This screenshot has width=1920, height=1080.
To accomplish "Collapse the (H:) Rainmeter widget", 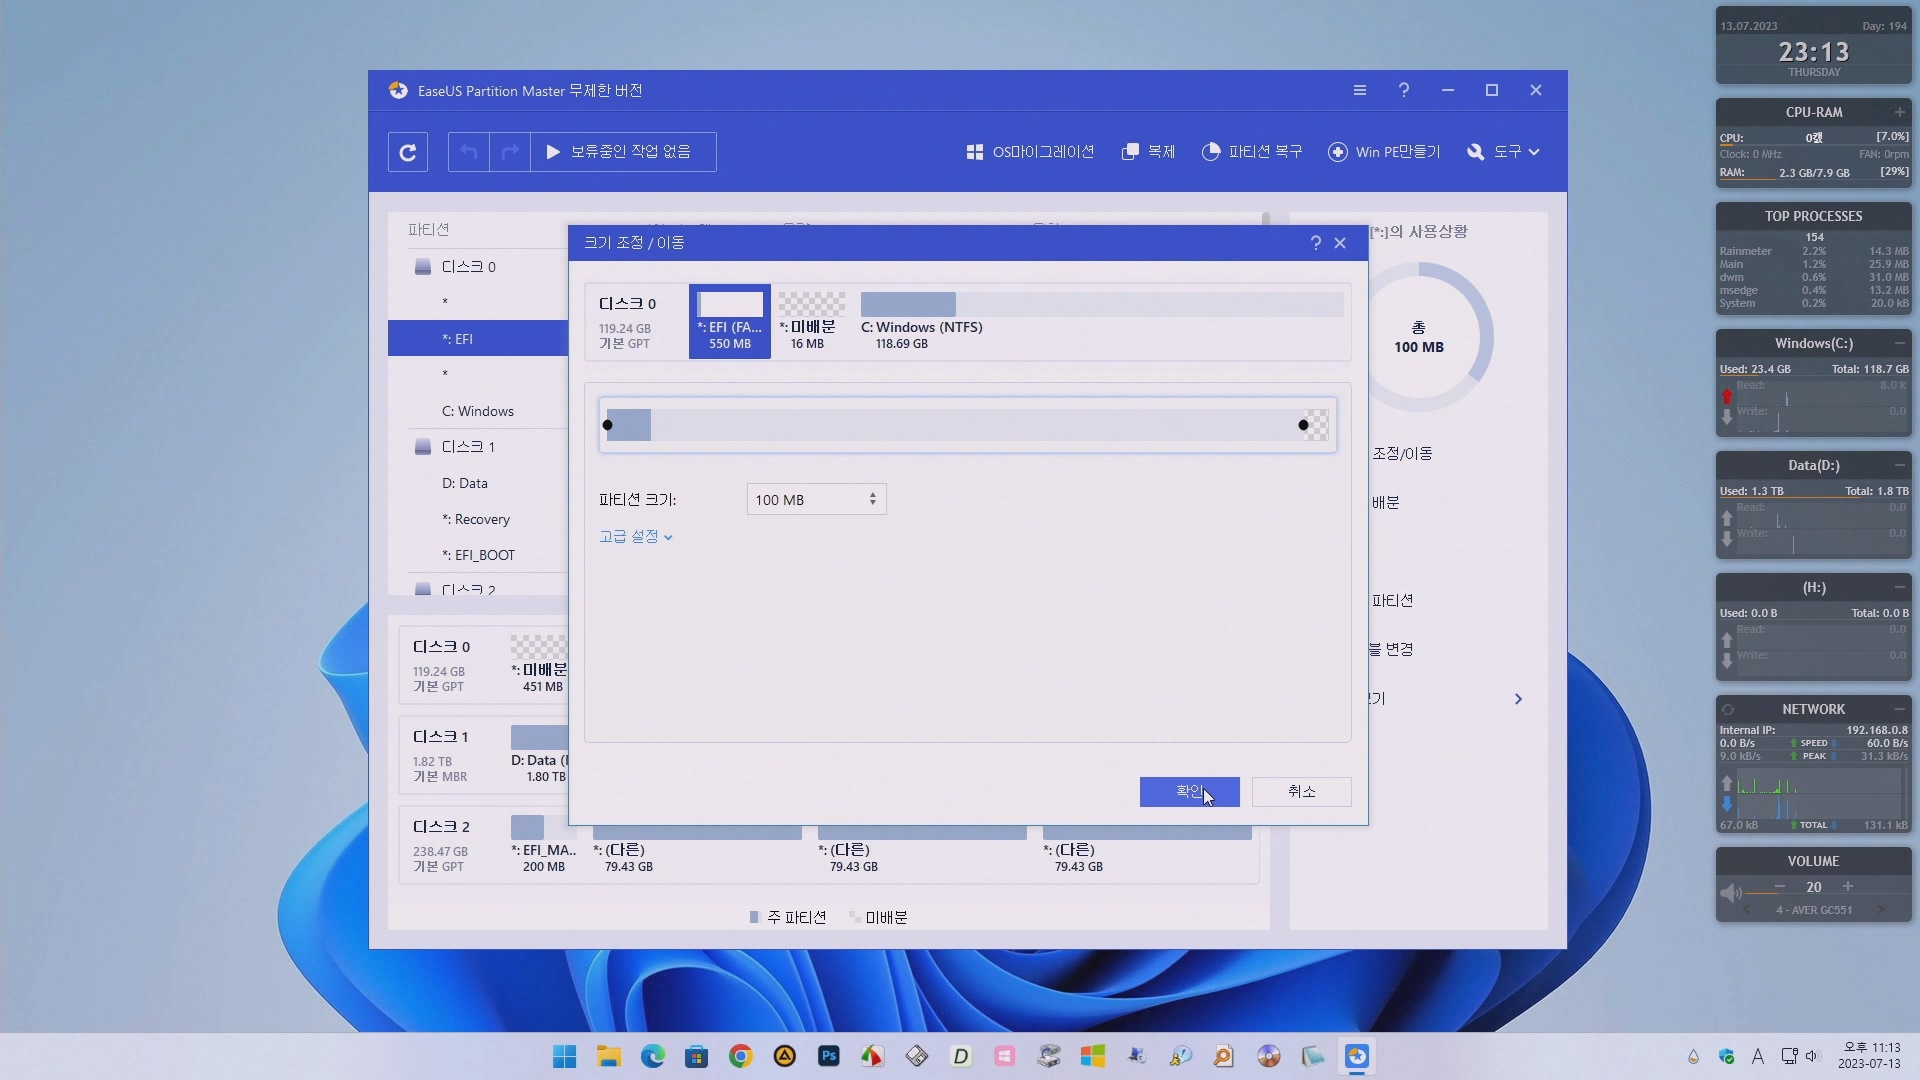I will (1899, 587).
